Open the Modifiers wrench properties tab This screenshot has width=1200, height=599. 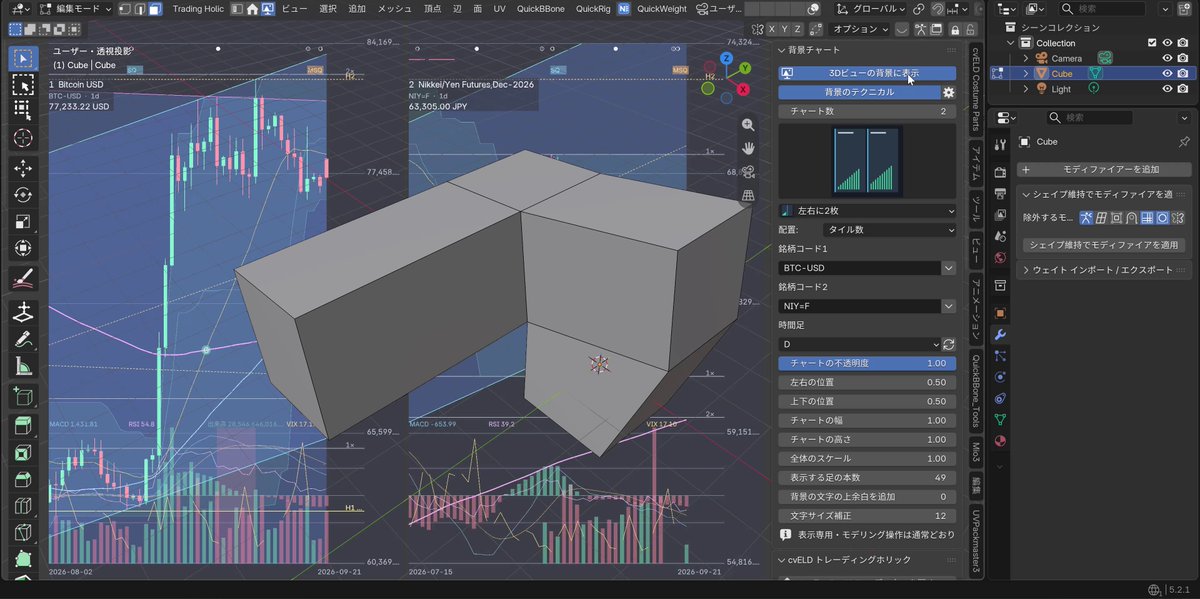(x=1000, y=335)
